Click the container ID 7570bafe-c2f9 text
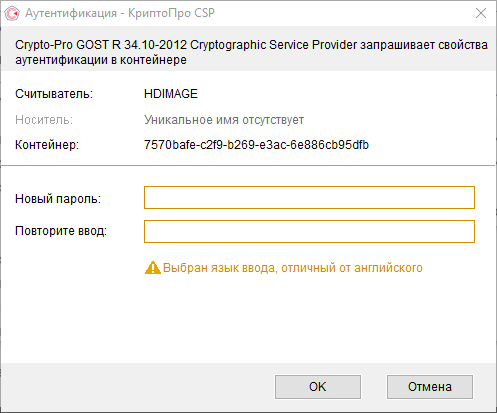Viewport: 497px width, 413px height. tap(256, 145)
